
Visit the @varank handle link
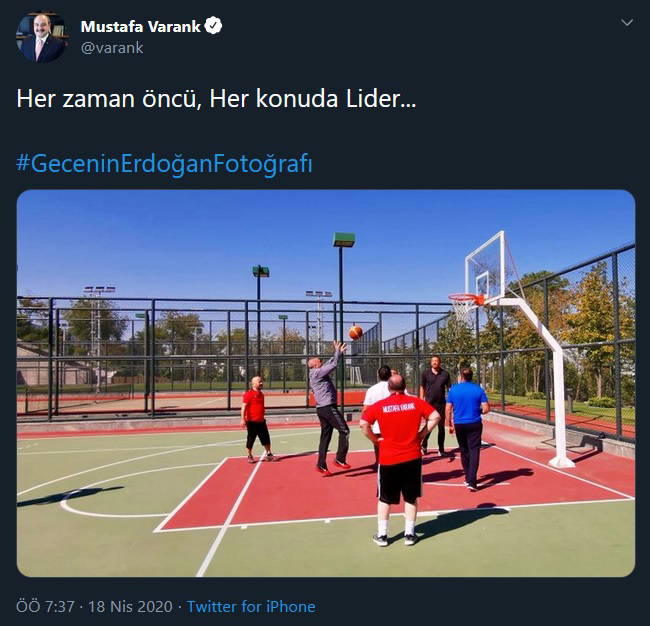[112, 48]
